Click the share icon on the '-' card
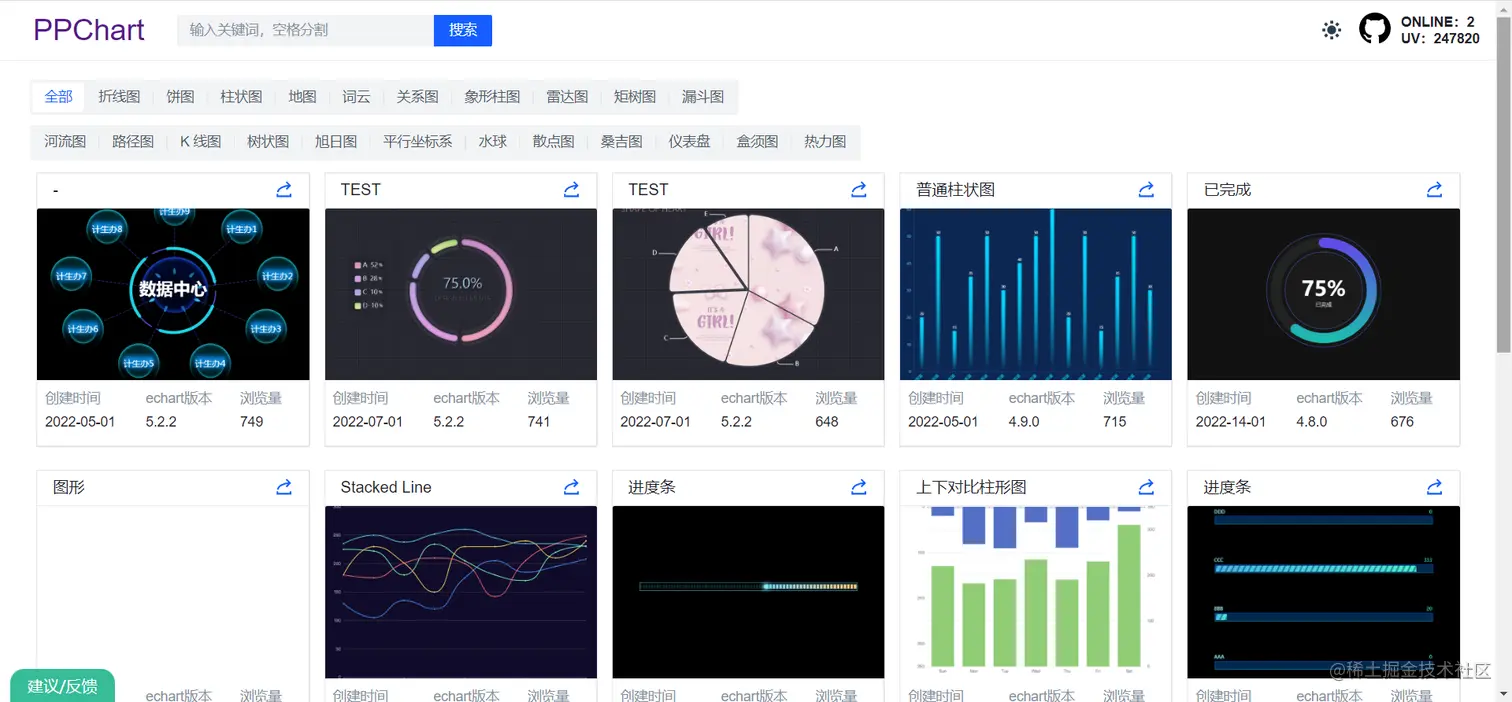This screenshot has width=1512, height=702. point(284,189)
